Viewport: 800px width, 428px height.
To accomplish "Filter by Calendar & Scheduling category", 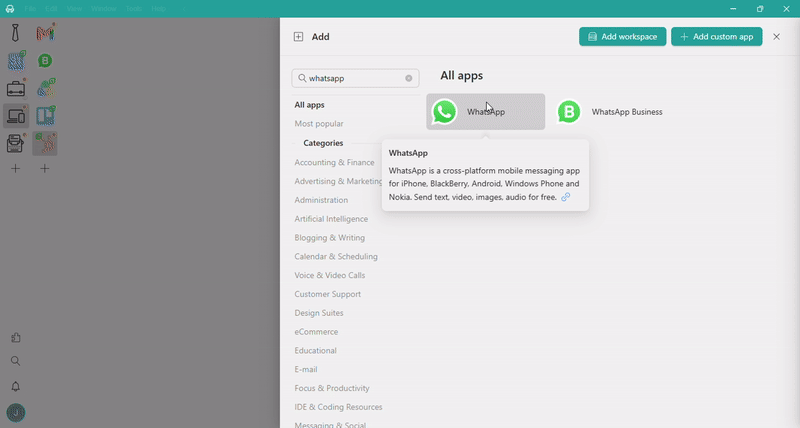I will tap(336, 257).
